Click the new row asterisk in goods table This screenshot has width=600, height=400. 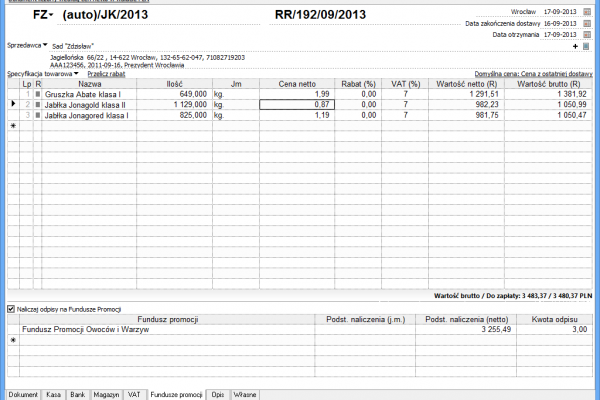[x=13, y=126]
